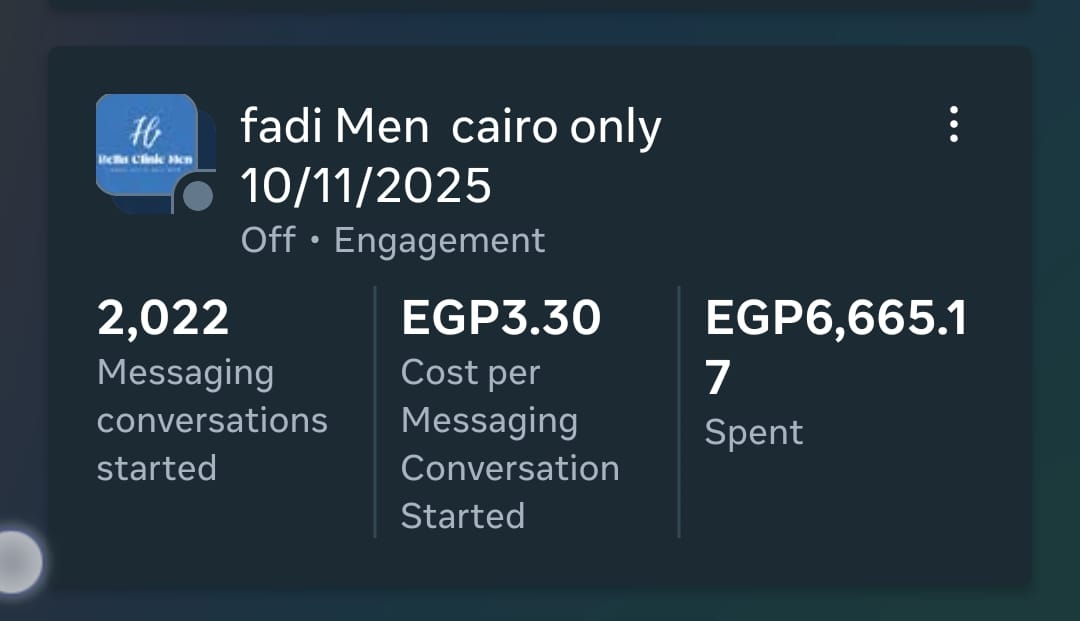
Task: Click the Messaging conversations started metric
Action: point(212,390)
